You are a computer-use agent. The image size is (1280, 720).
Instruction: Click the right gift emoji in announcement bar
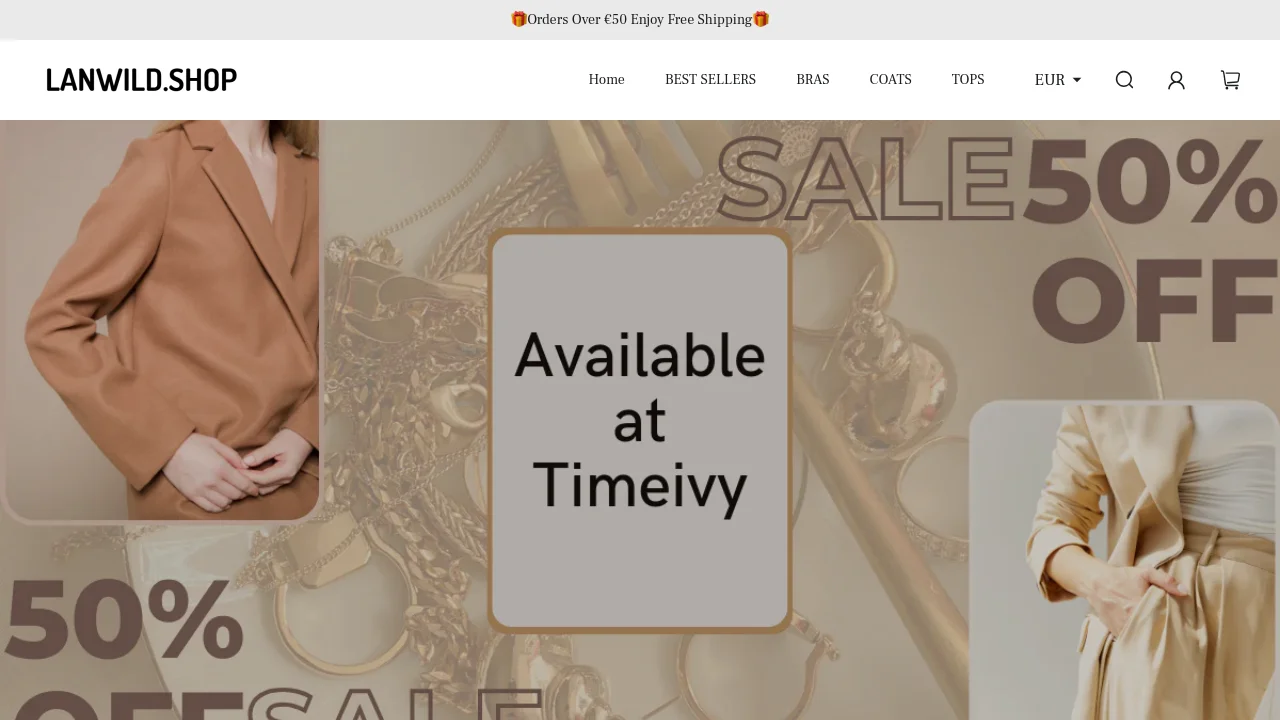pyautogui.click(x=761, y=19)
